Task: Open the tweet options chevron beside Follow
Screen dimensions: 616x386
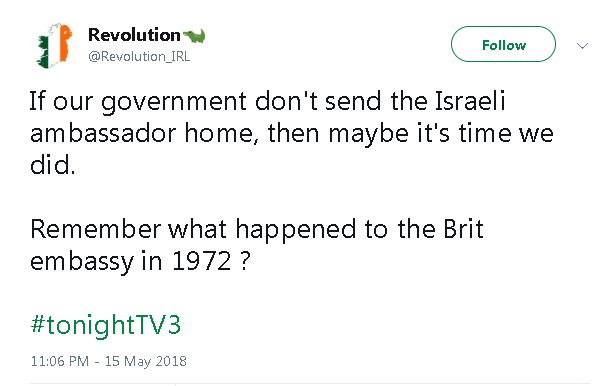Action: tap(582, 46)
